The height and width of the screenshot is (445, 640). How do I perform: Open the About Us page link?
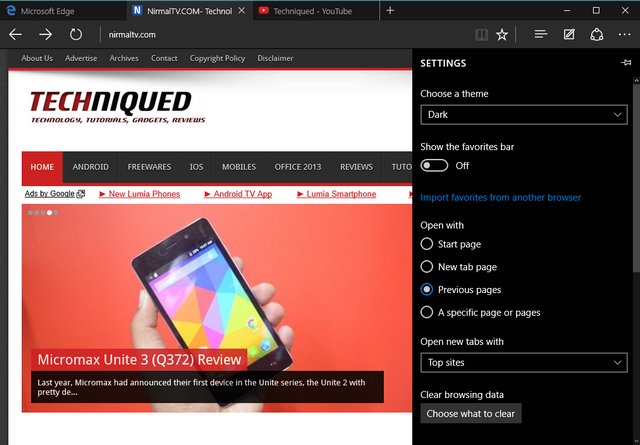click(x=37, y=58)
